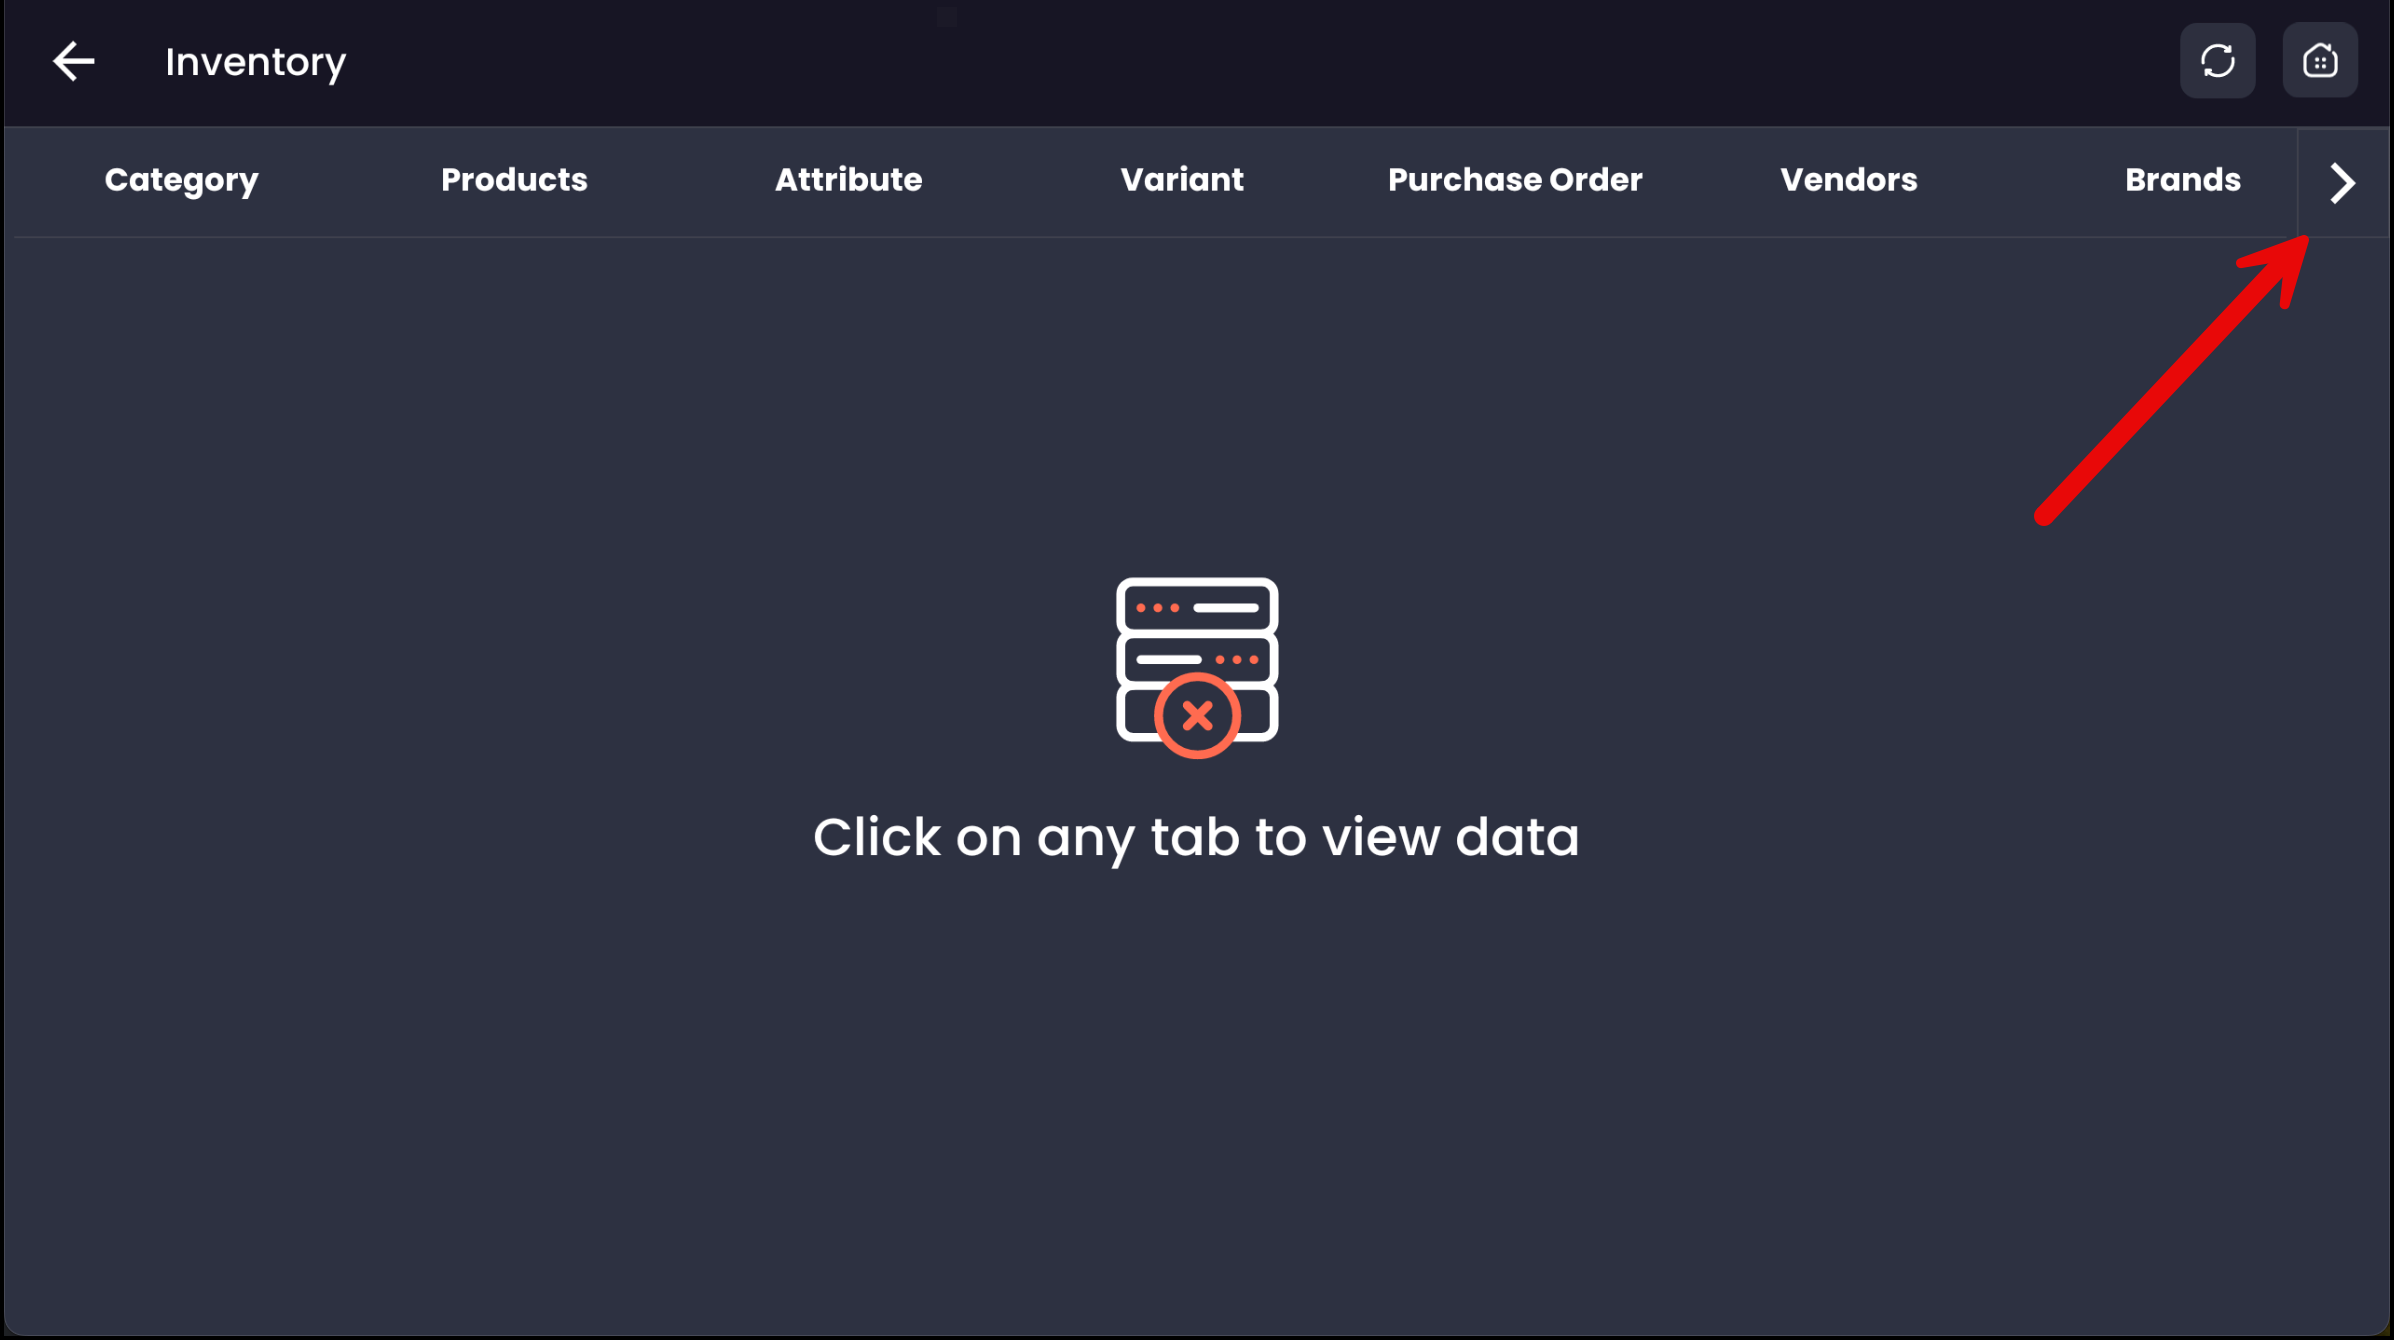Click top server row of illustration

[1196, 607]
